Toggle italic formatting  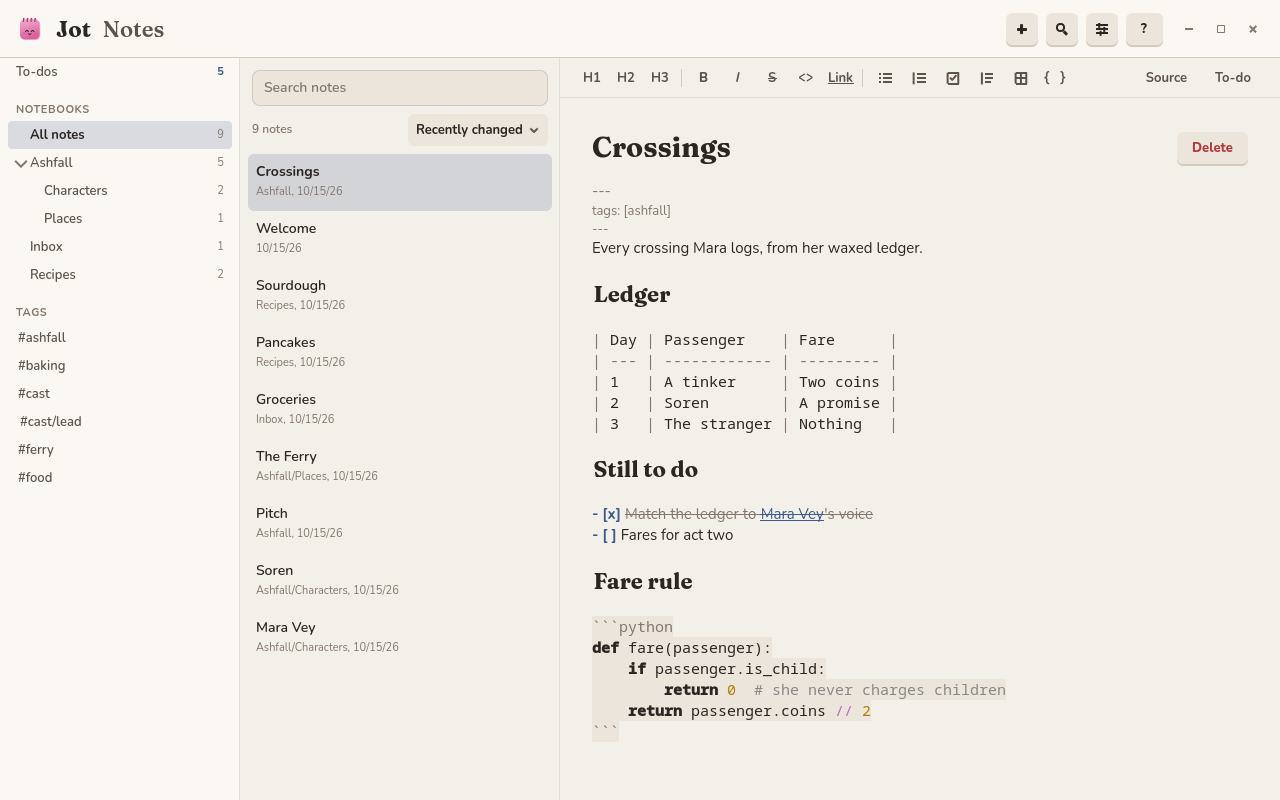[x=738, y=77]
